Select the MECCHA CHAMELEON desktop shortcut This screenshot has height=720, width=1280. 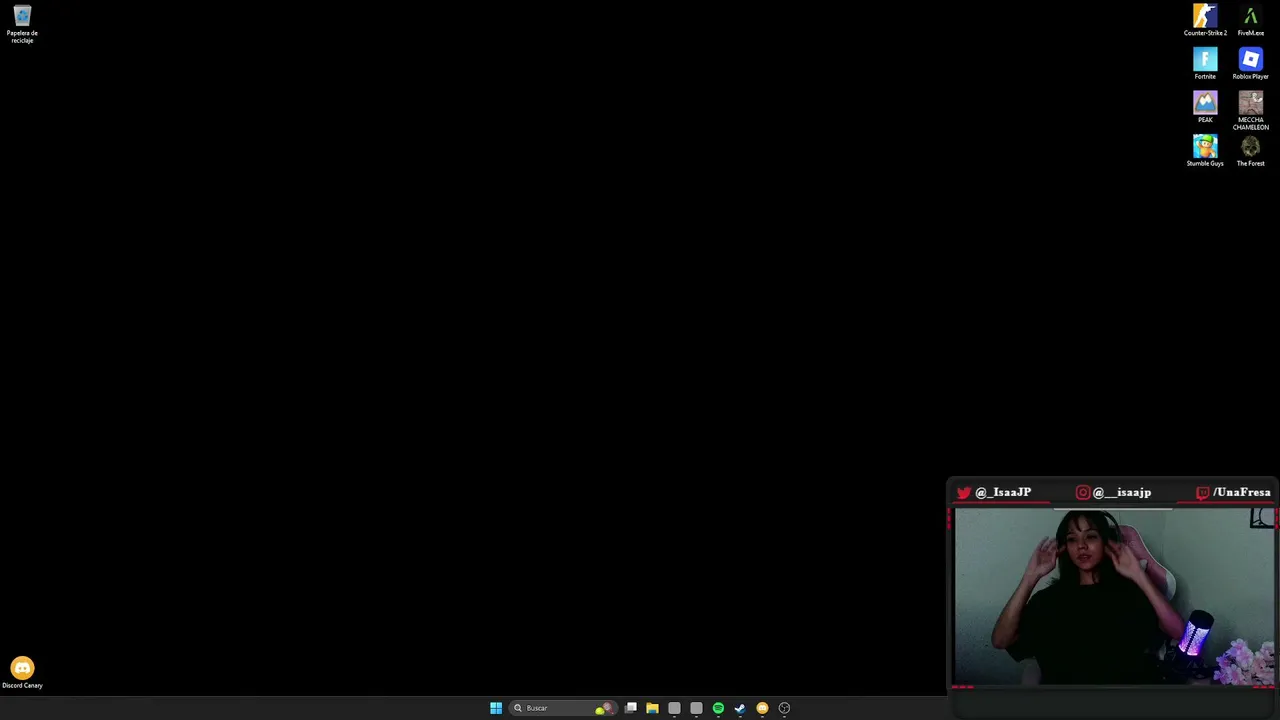[1250, 111]
